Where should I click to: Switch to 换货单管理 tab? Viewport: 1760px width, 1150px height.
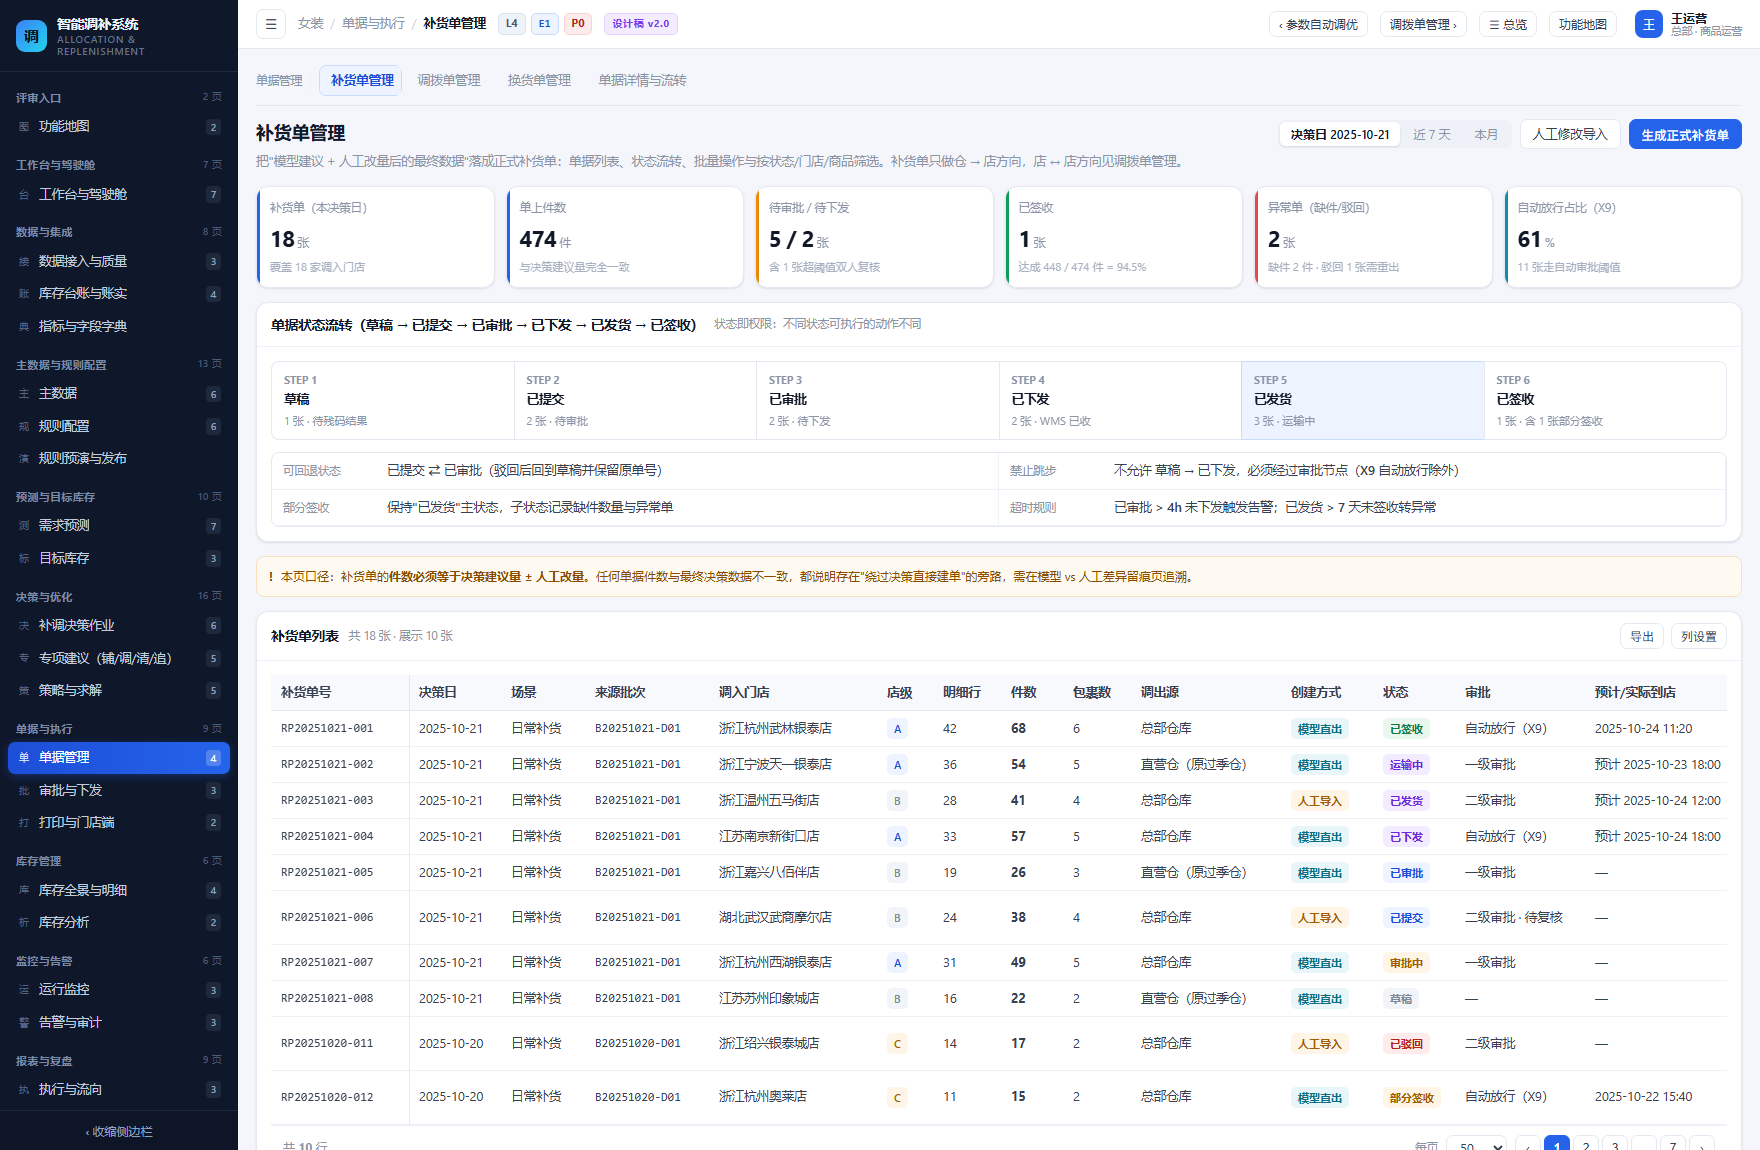pyautogui.click(x=539, y=81)
